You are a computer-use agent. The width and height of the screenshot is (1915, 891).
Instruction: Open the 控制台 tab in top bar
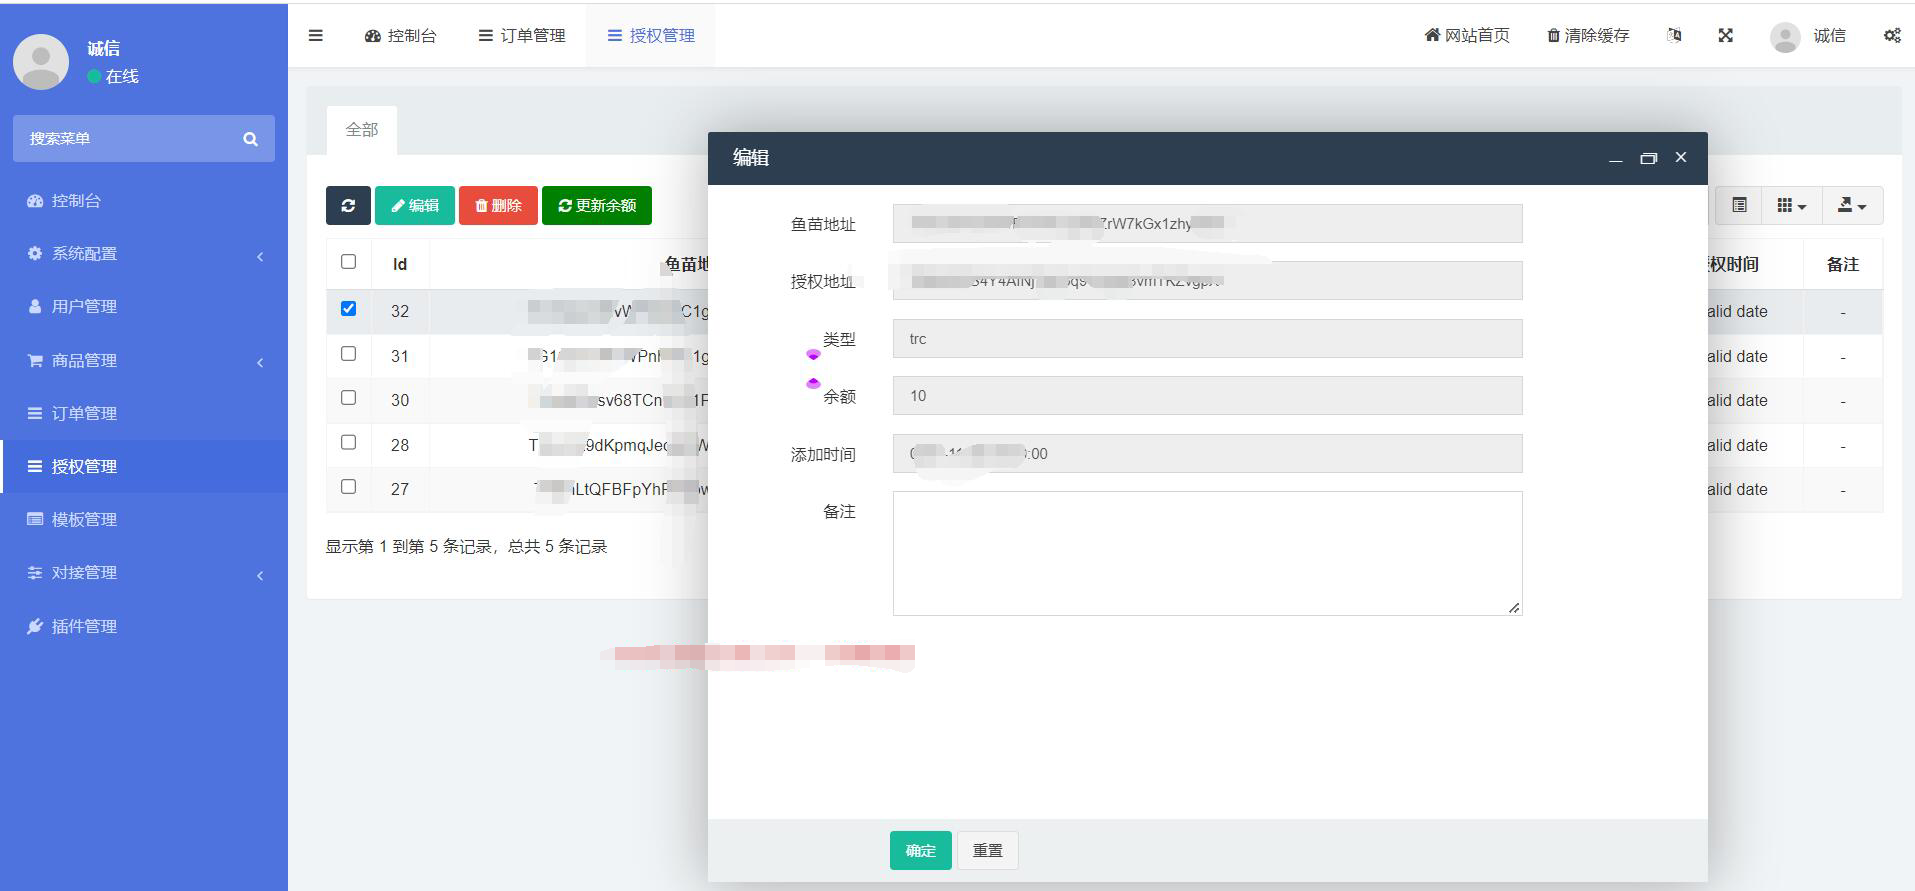[400, 36]
